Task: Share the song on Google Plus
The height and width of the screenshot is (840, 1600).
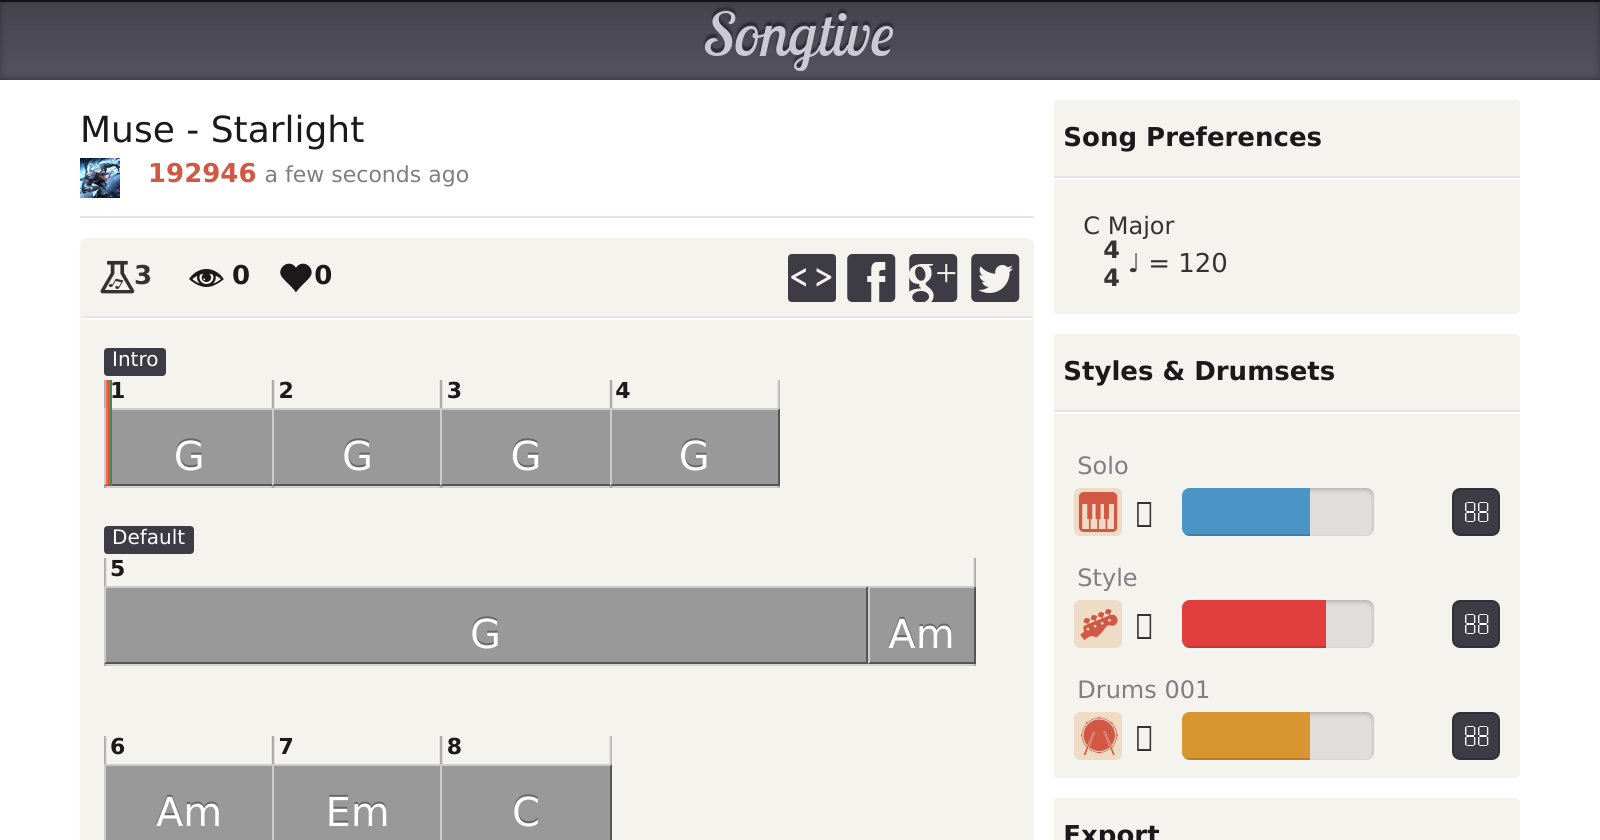Action: coord(932,277)
